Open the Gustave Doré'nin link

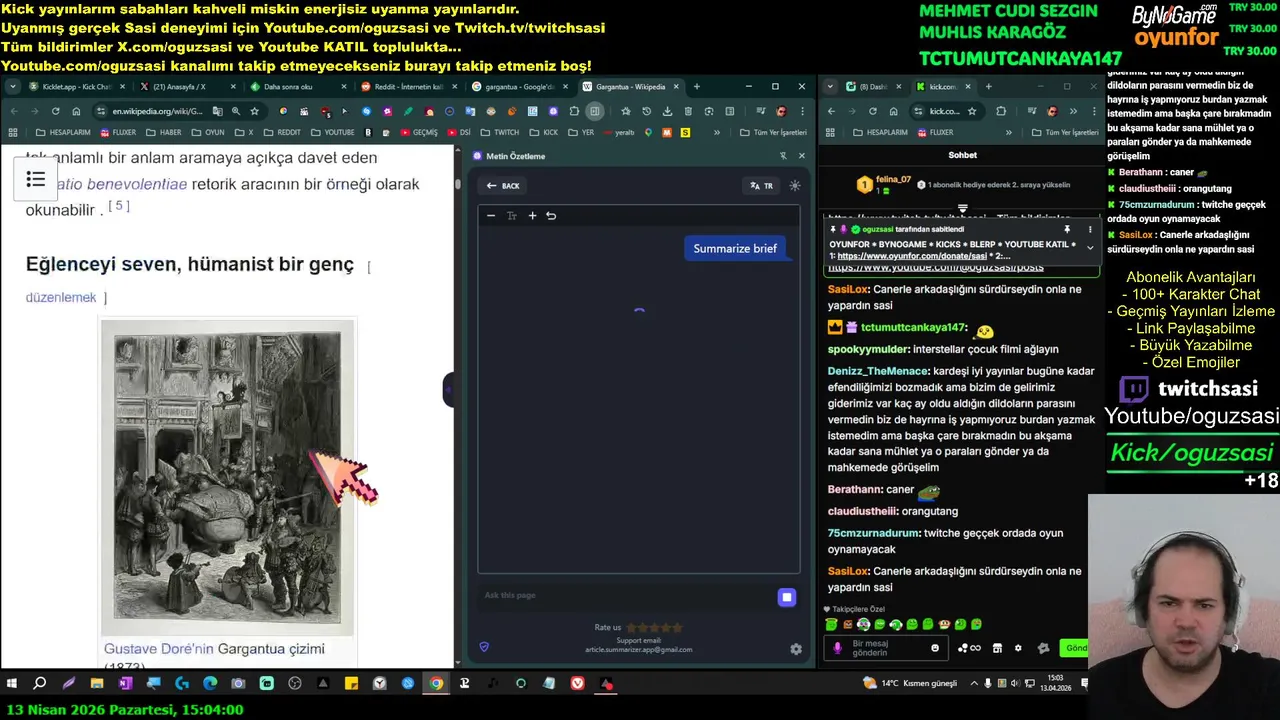point(159,649)
